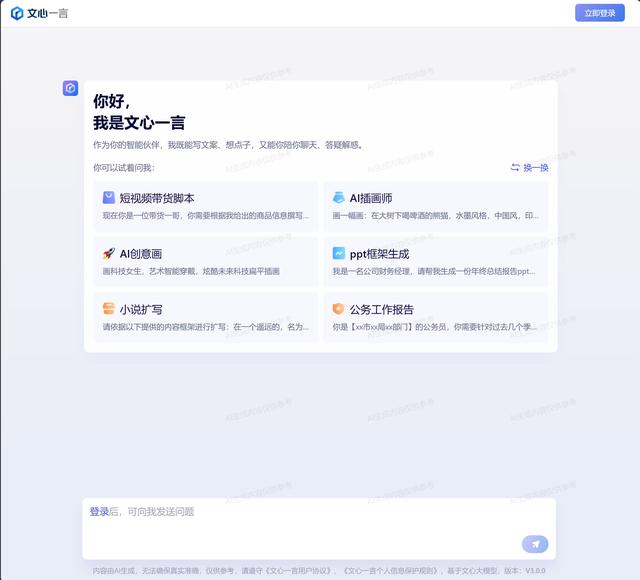Screen dimensions: 640x580
Task: Click the 小说扩写 card icon
Action: tap(109, 309)
